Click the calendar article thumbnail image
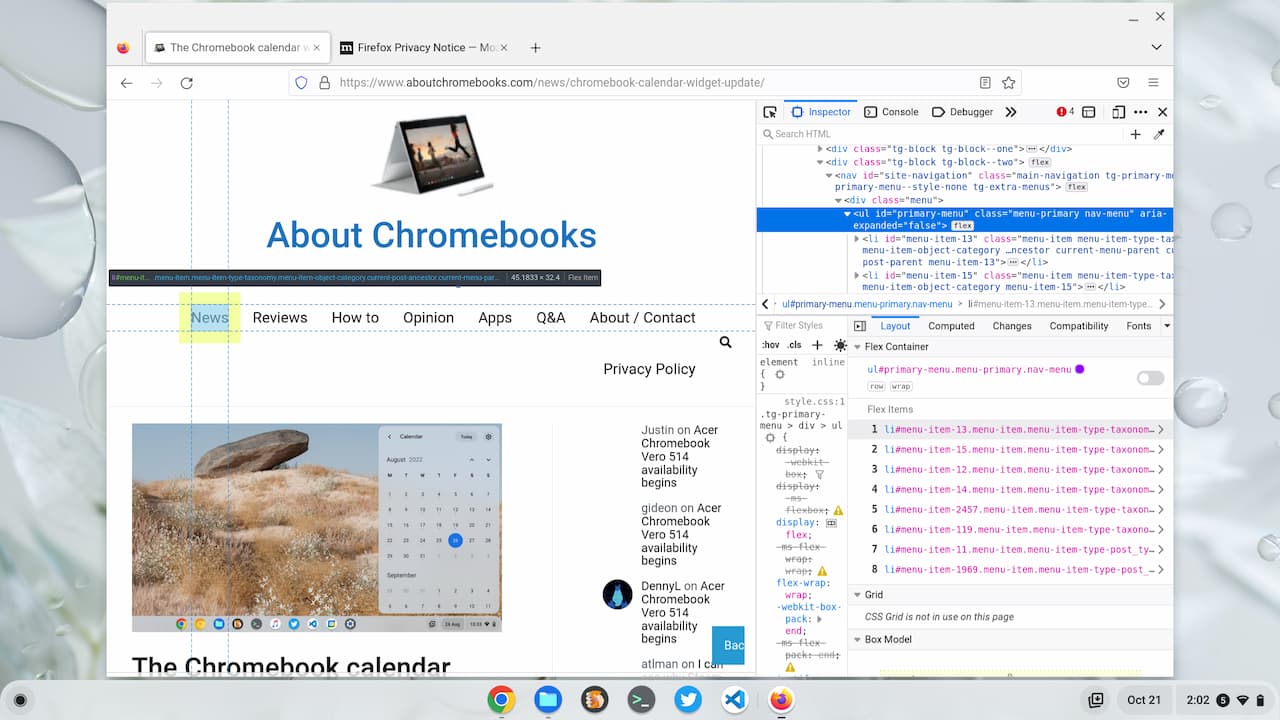This screenshot has width=1280, height=720. 317,528
